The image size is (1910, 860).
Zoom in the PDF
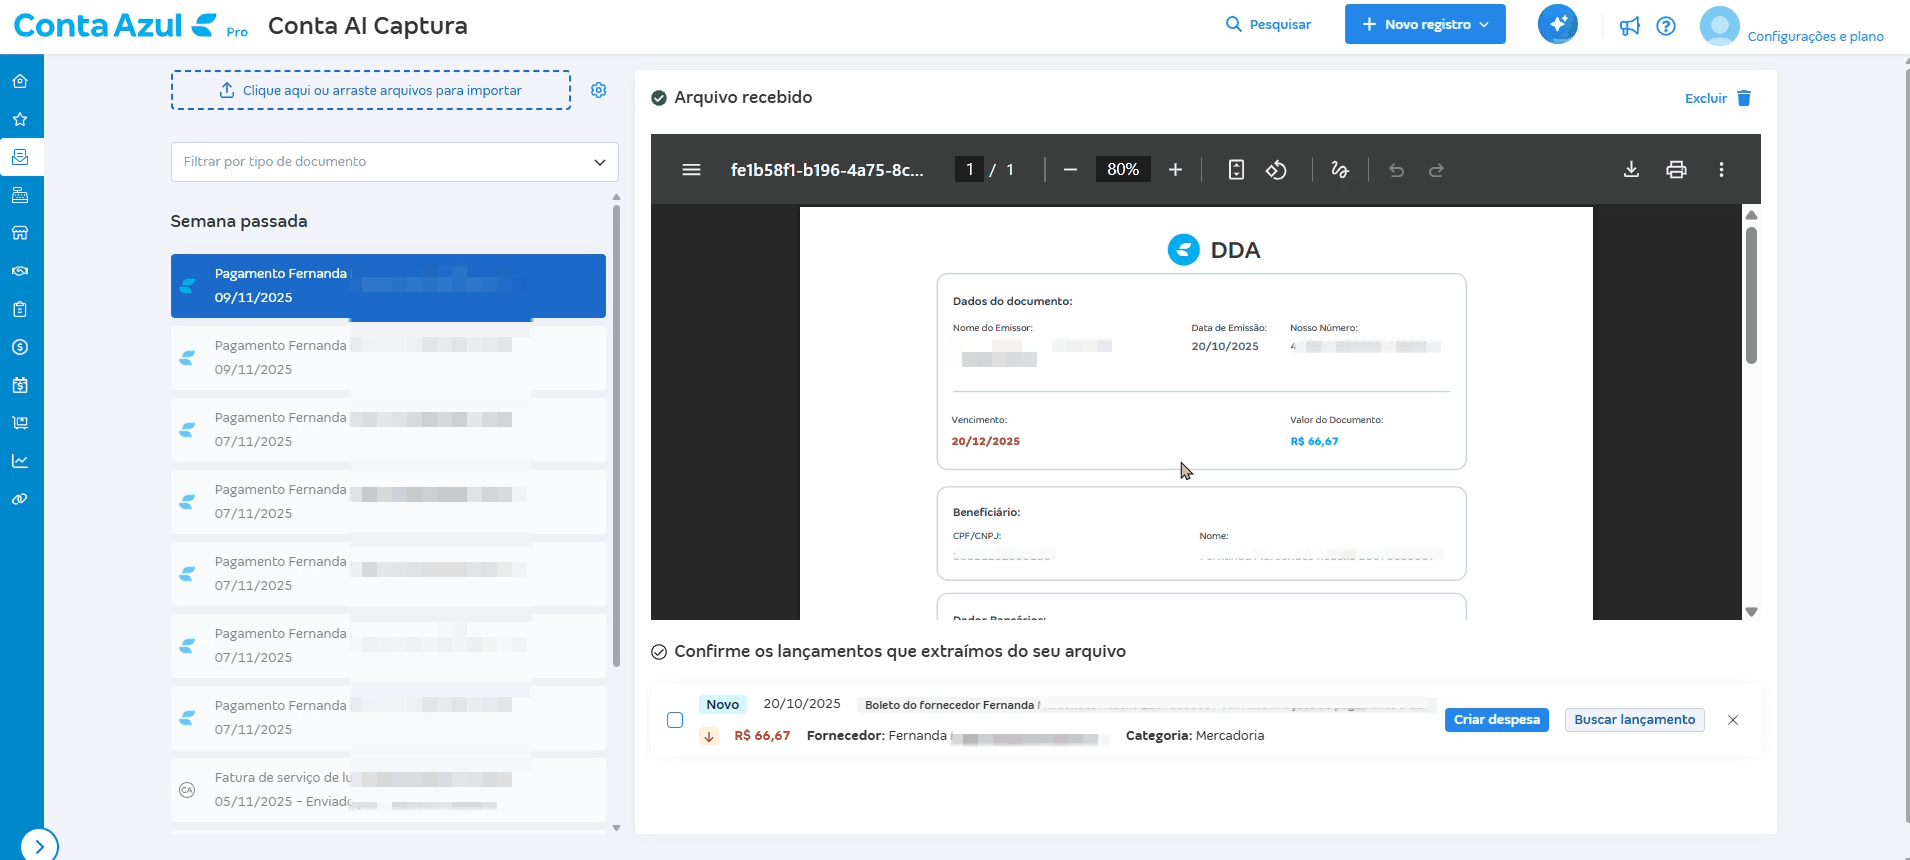point(1175,170)
